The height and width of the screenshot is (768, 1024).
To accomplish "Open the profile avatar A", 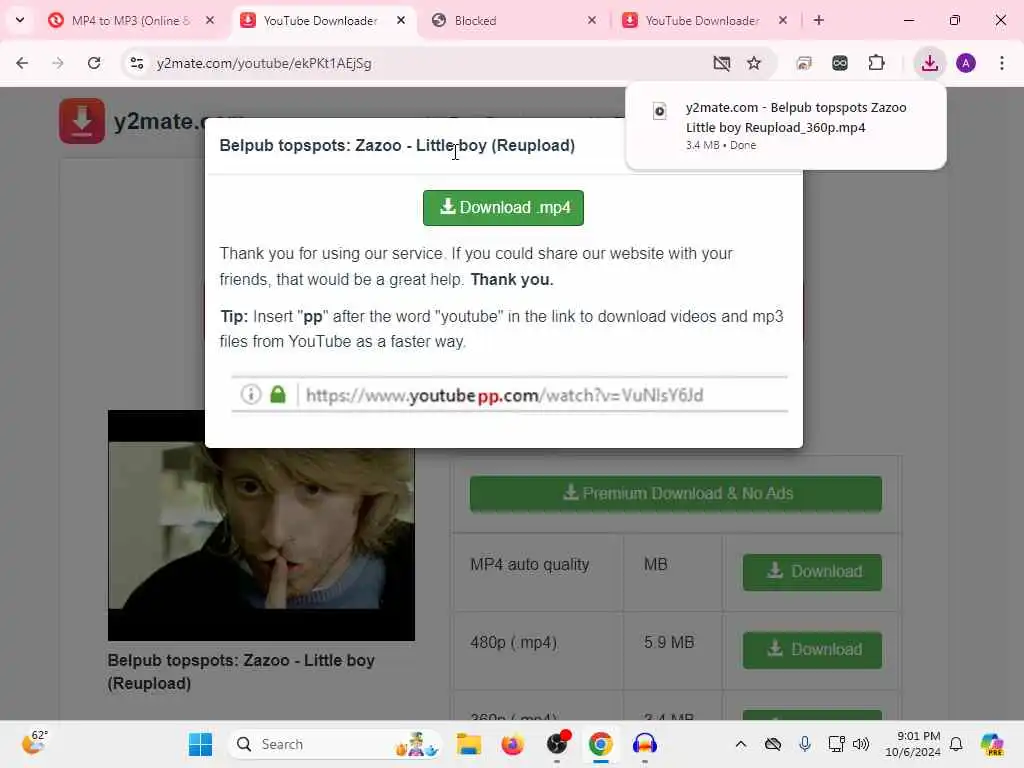I will click(966, 63).
